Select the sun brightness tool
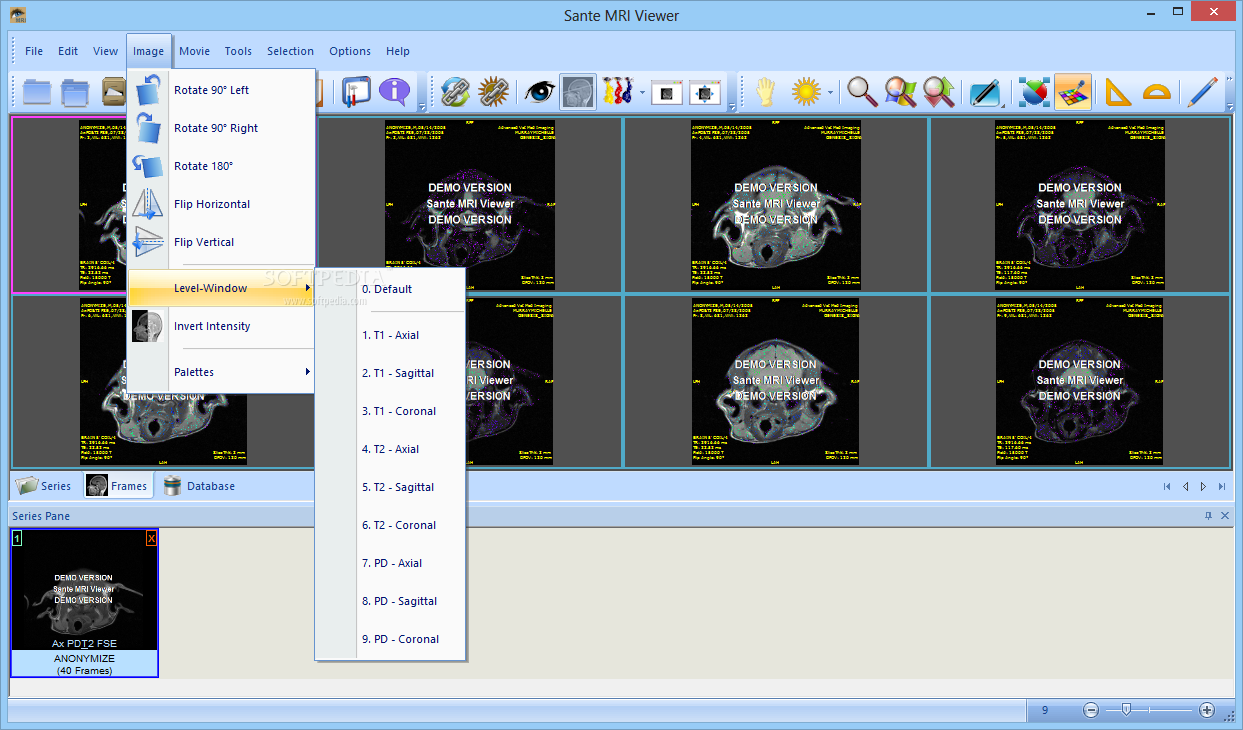Viewport: 1243px width, 730px height. click(x=806, y=92)
